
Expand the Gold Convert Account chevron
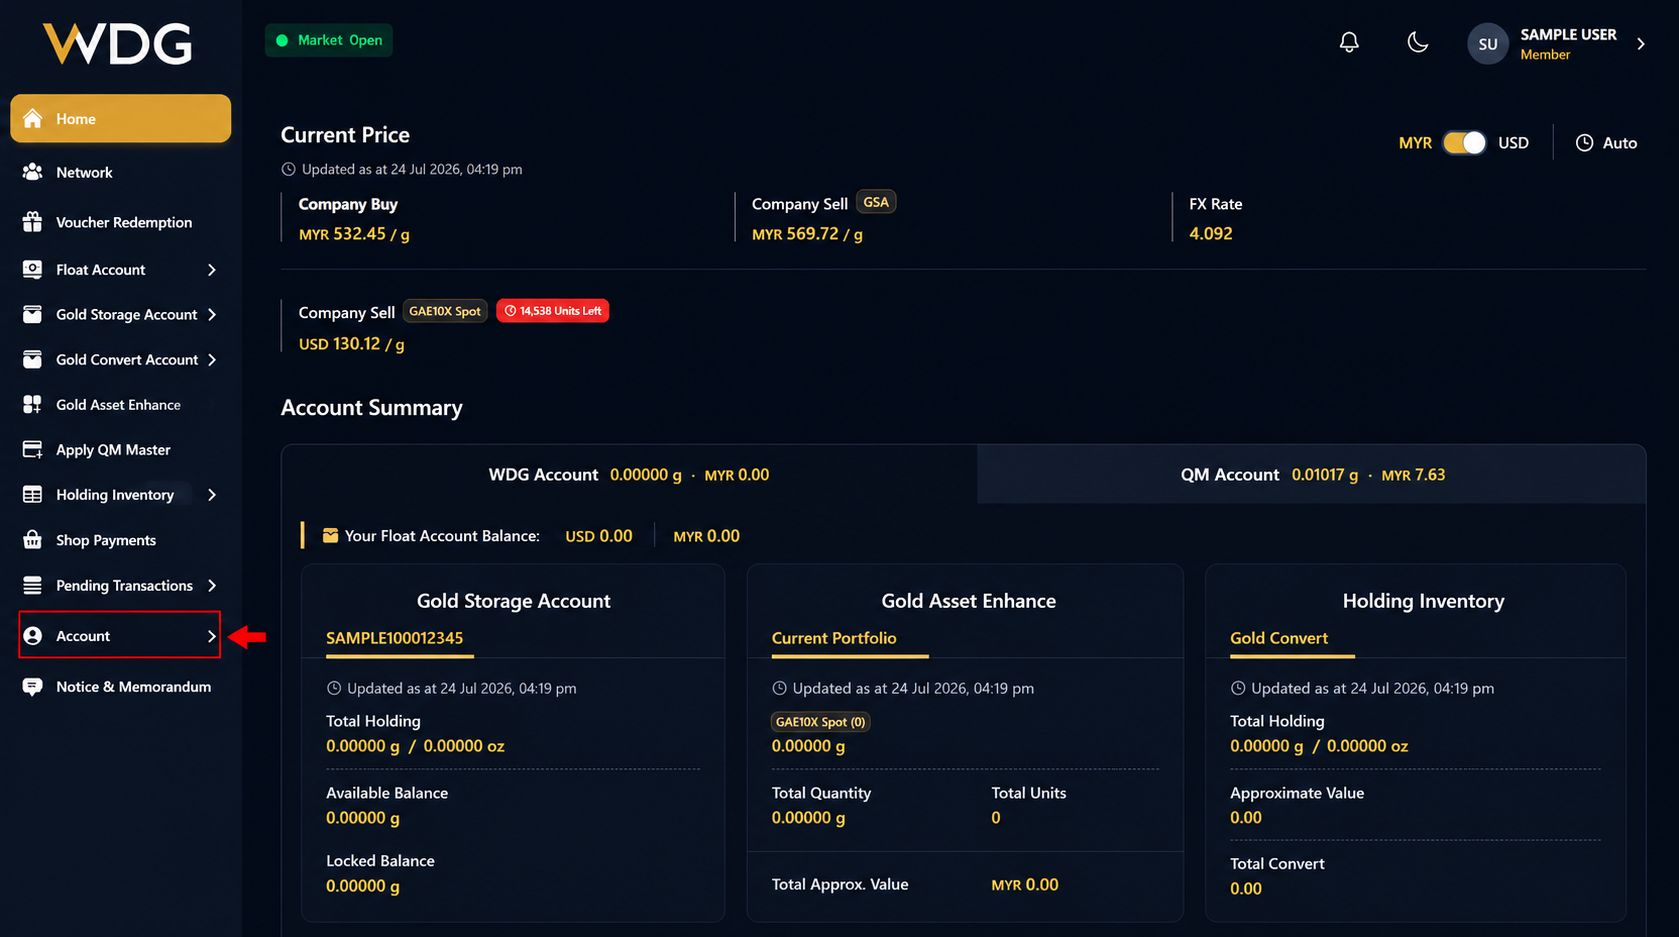point(212,360)
